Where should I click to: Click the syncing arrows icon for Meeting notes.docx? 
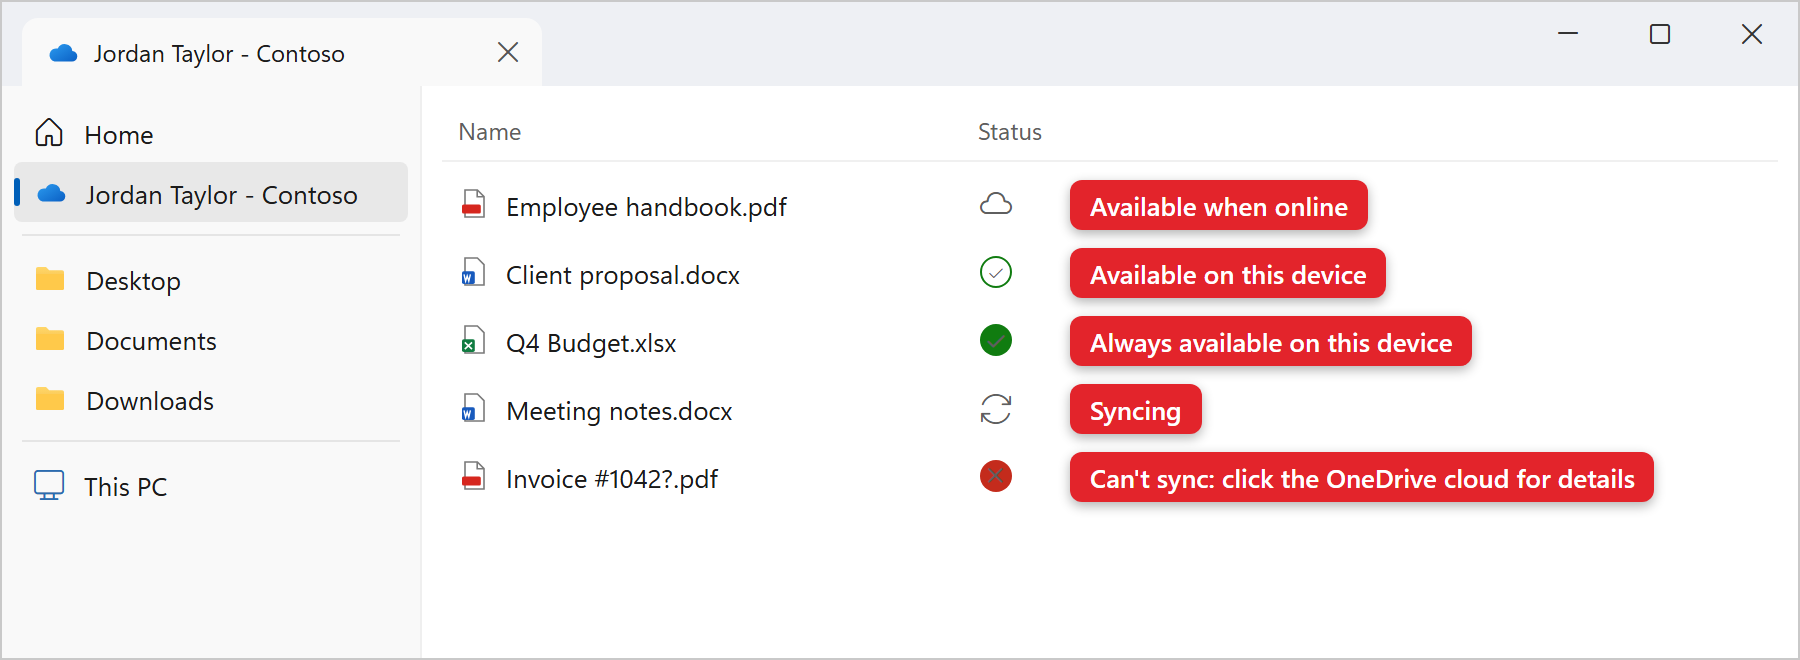click(x=996, y=409)
